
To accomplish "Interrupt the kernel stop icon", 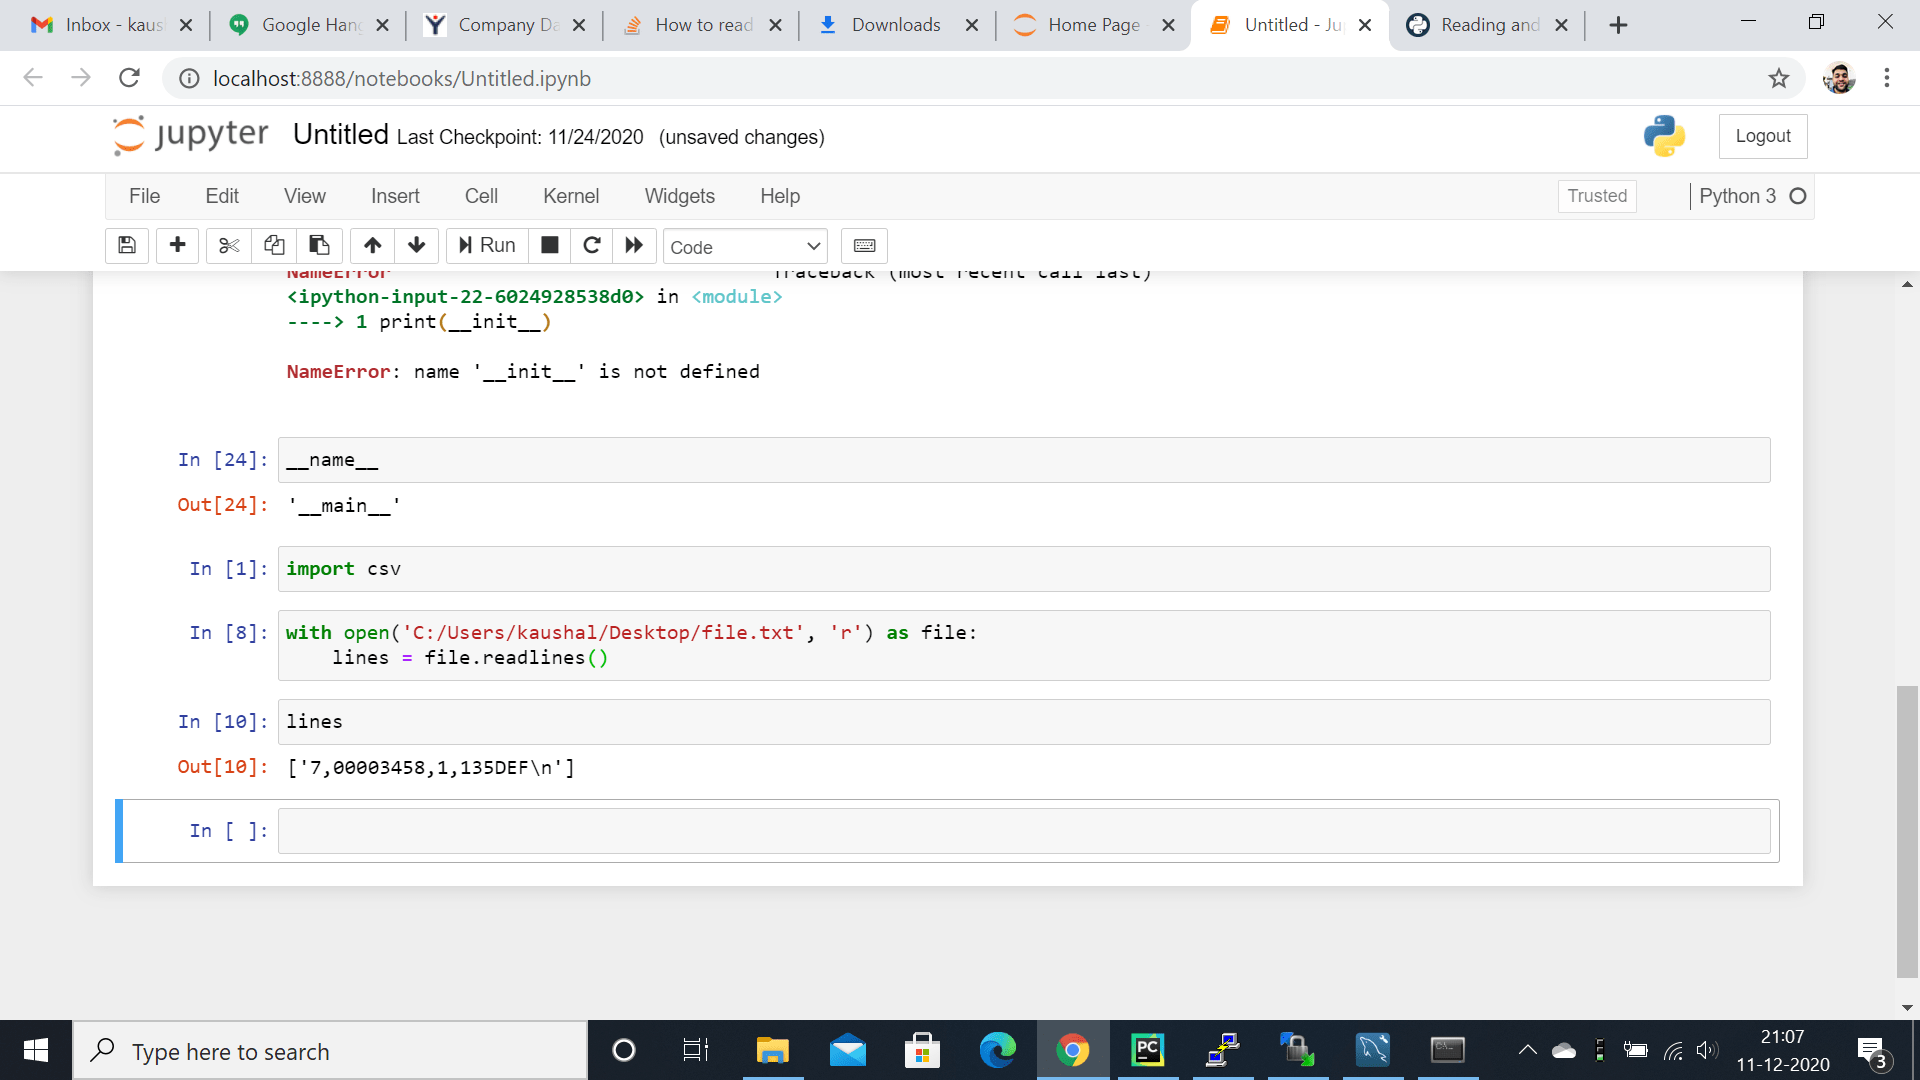I will click(549, 246).
